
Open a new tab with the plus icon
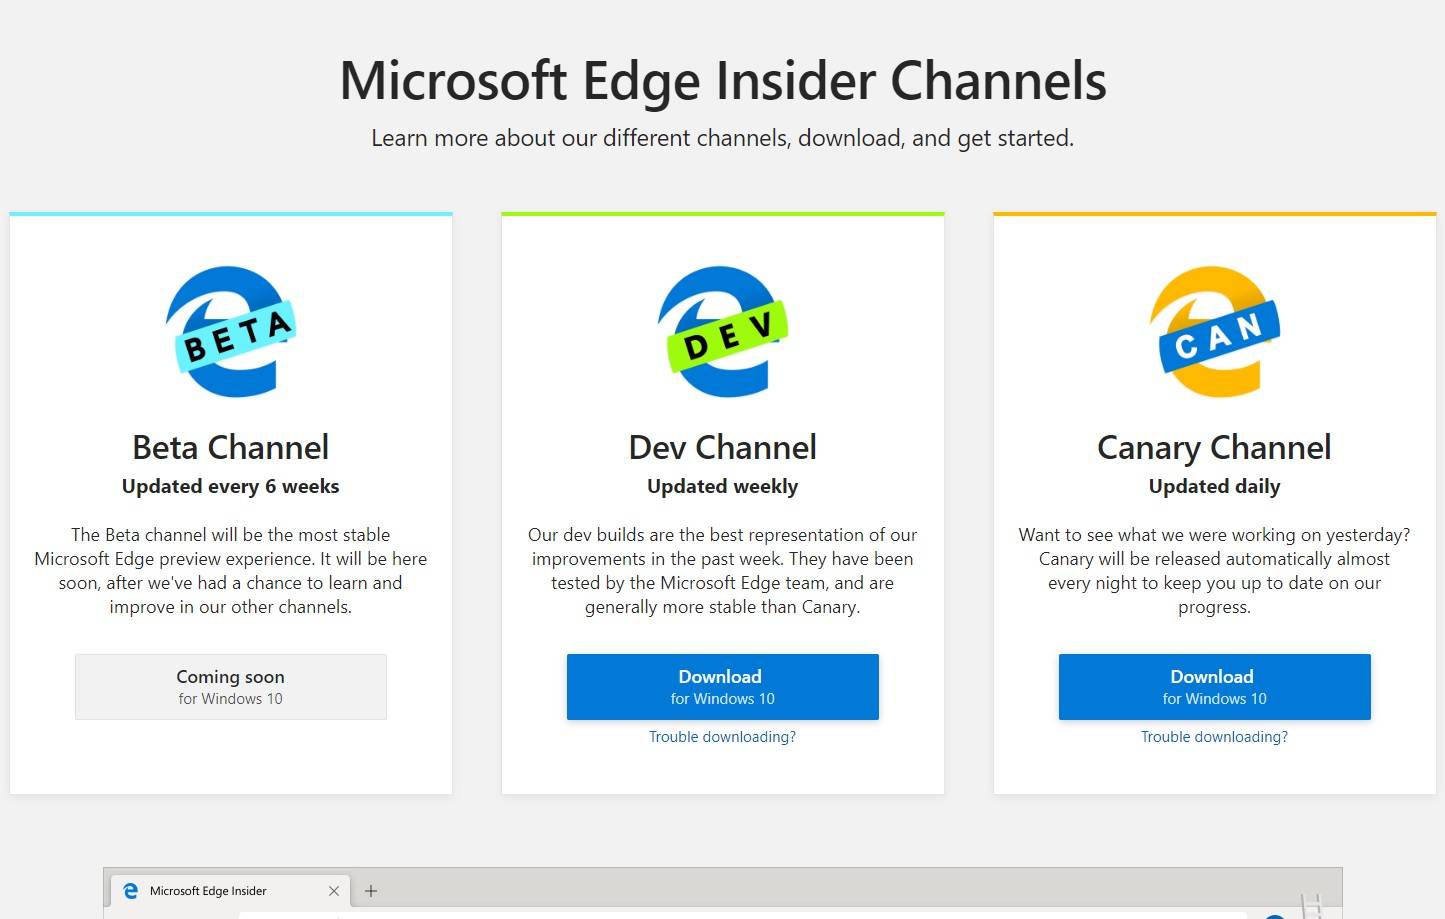coord(371,891)
